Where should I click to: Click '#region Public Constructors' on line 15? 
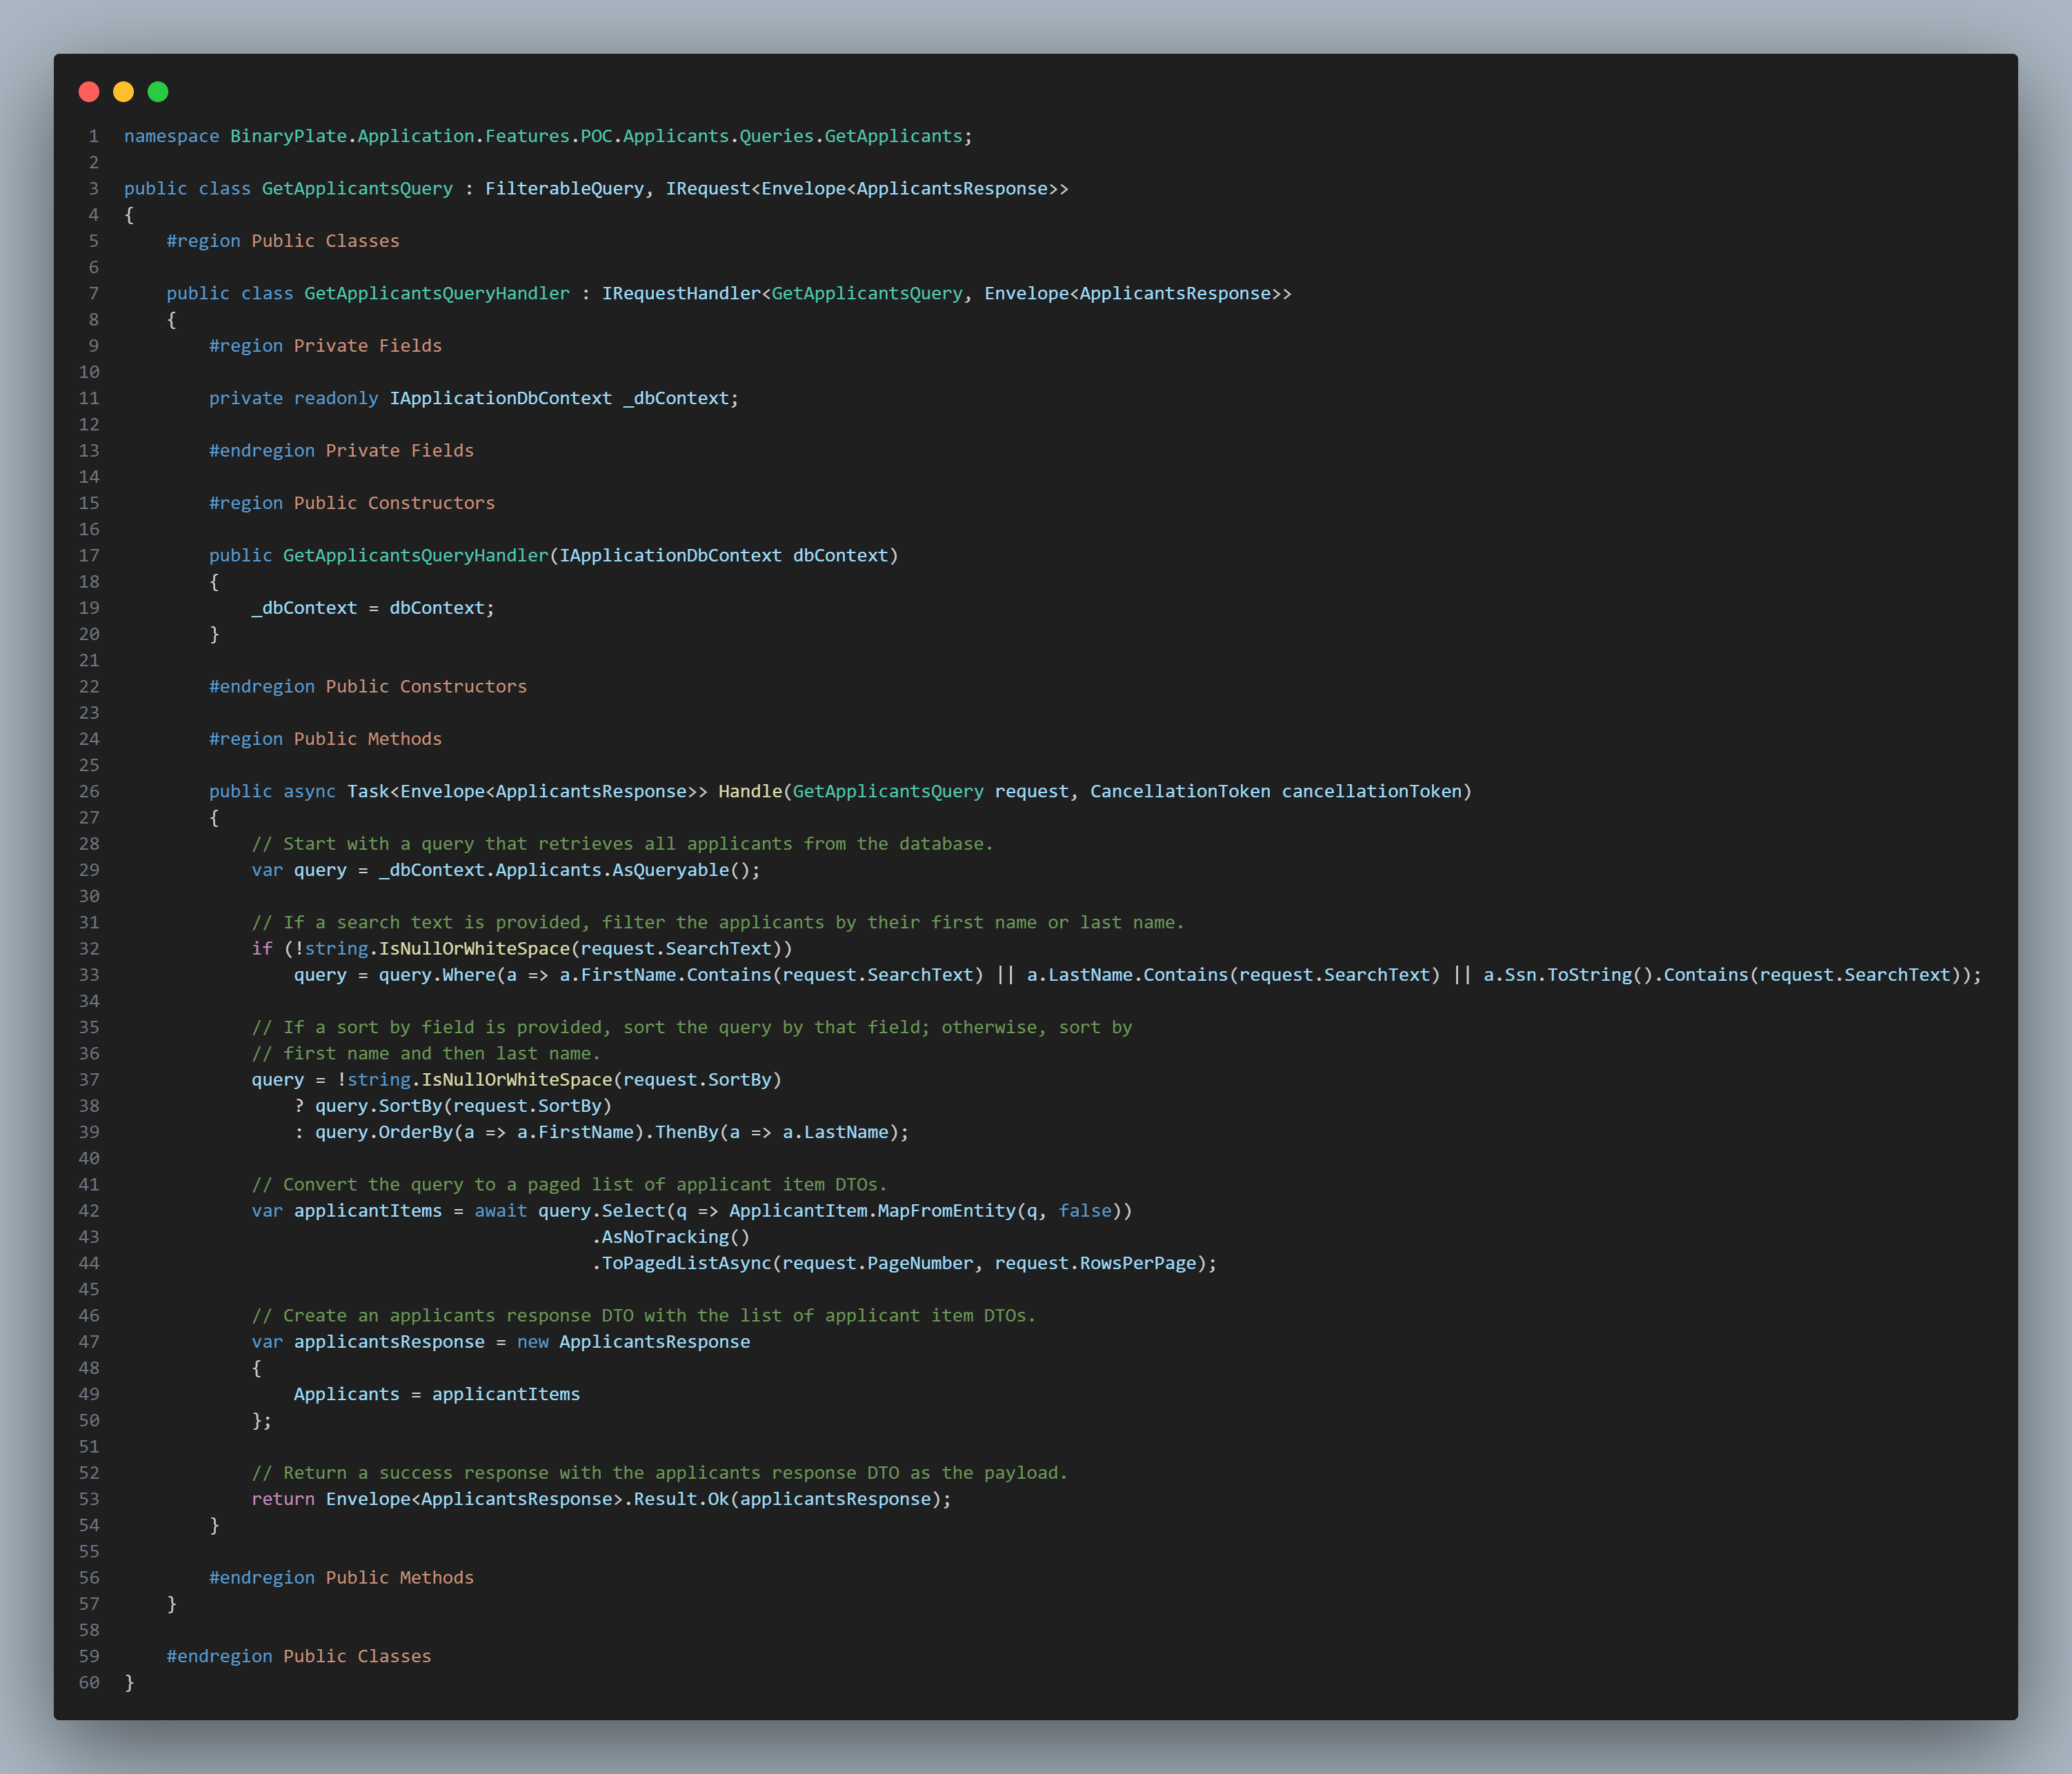352,503
